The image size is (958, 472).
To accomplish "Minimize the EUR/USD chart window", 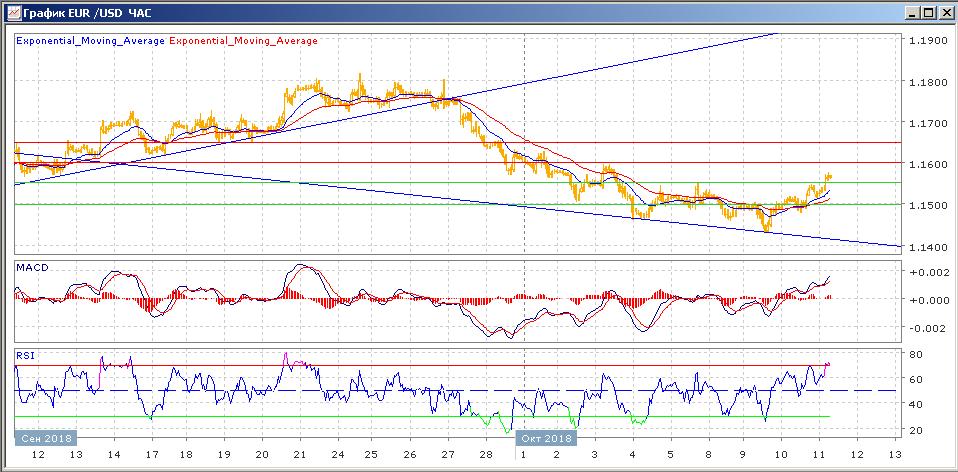I will coord(912,13).
